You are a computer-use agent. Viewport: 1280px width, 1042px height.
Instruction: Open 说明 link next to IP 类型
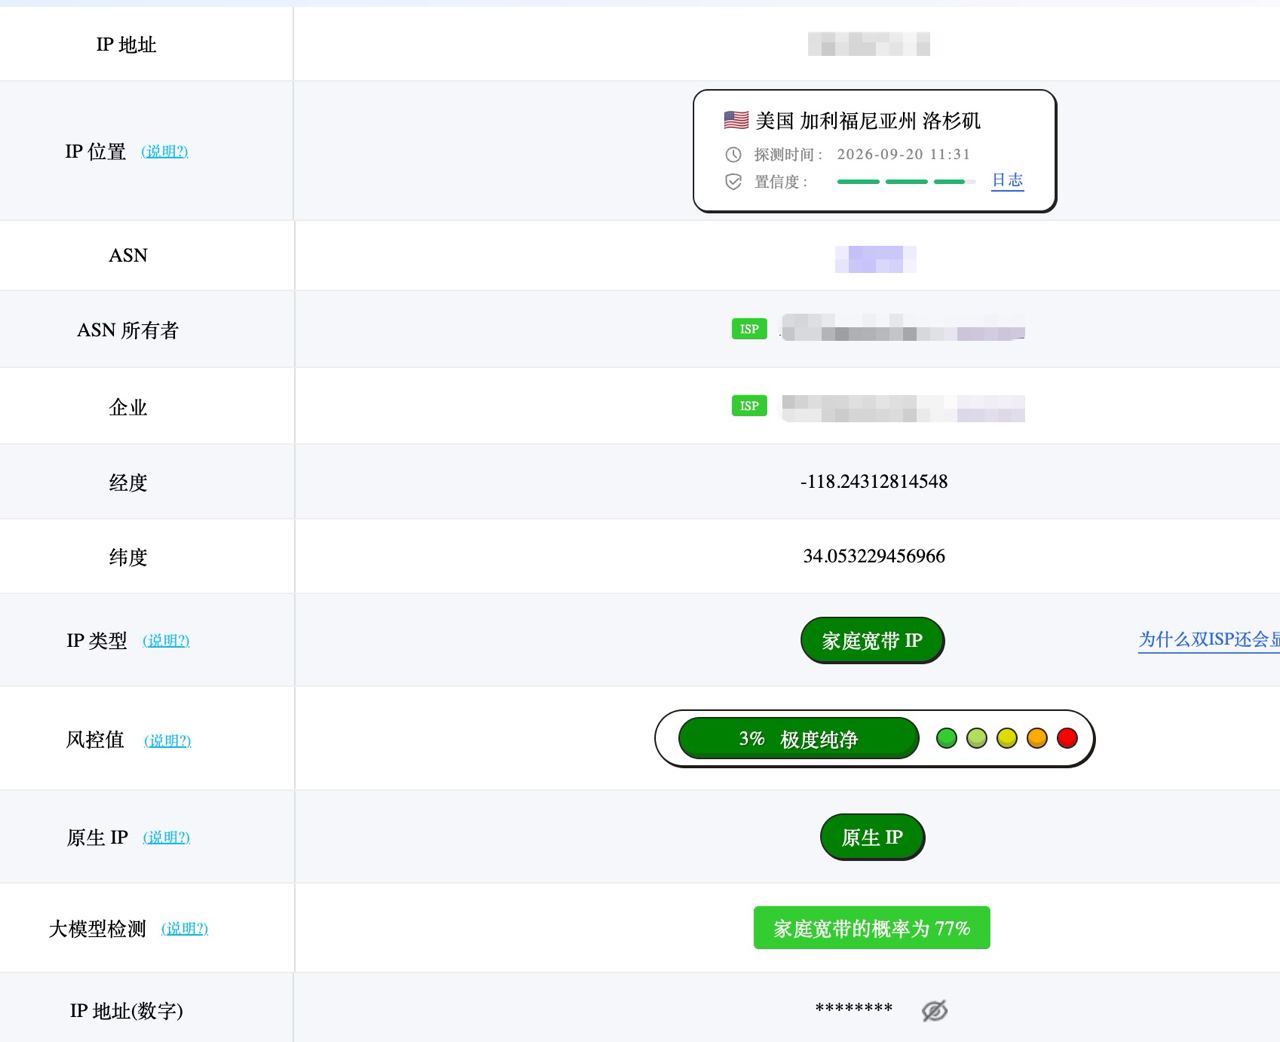(x=166, y=640)
